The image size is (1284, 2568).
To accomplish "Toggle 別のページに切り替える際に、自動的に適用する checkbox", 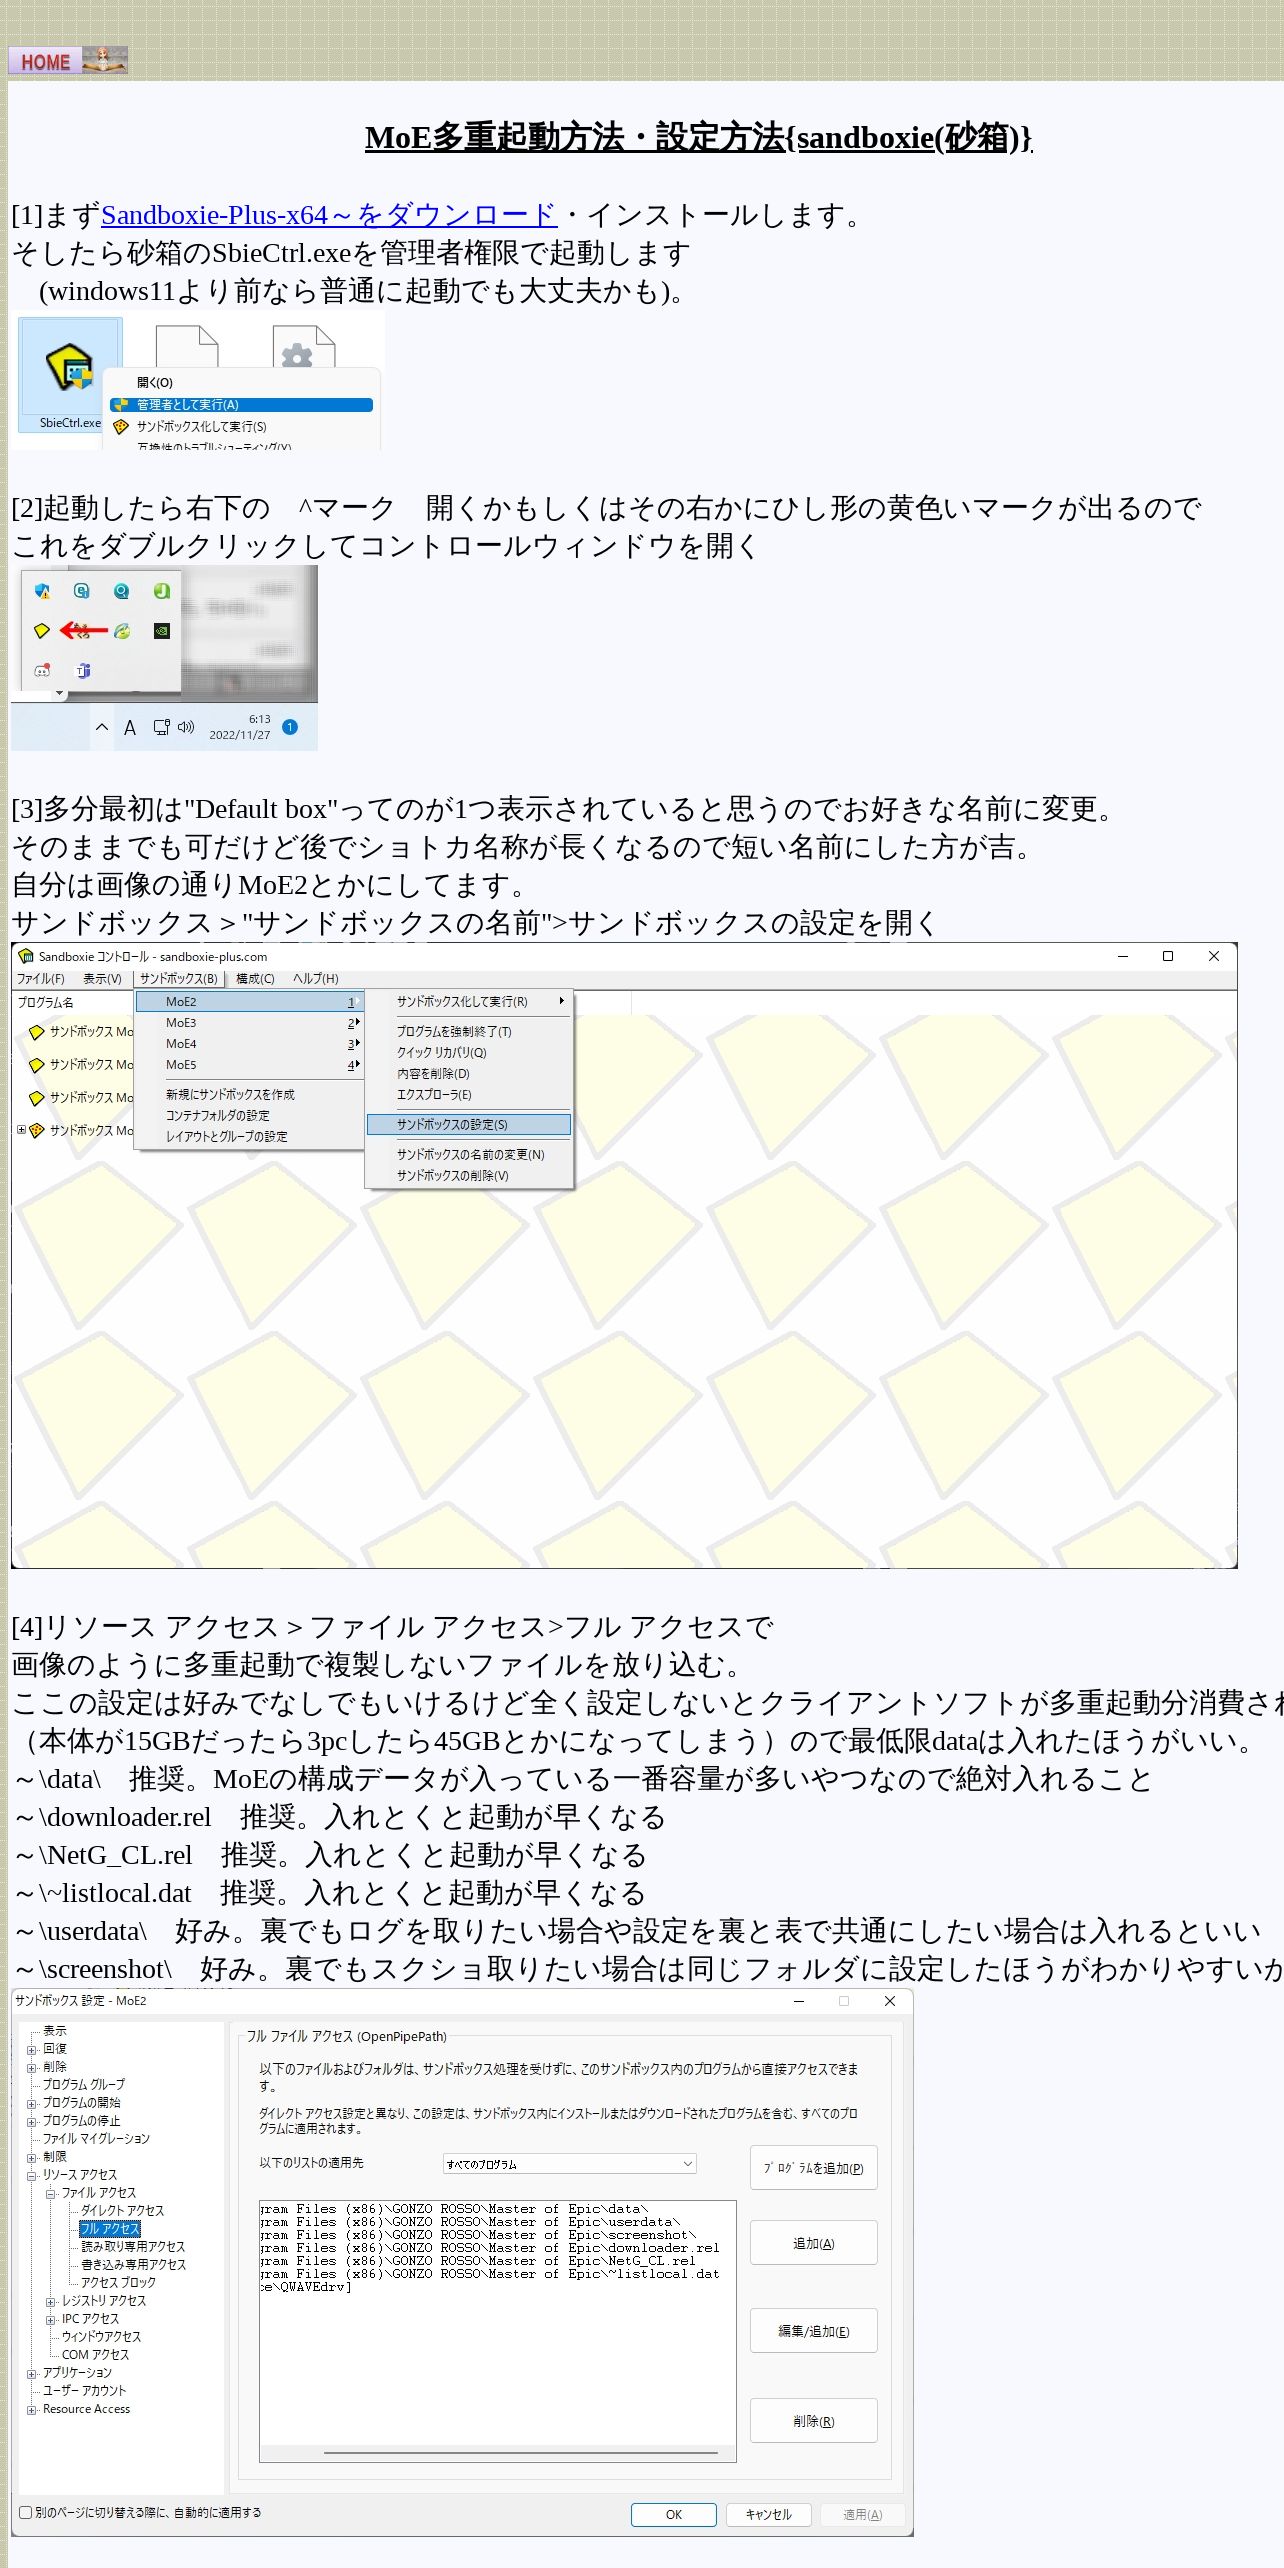I will tap(26, 2512).
